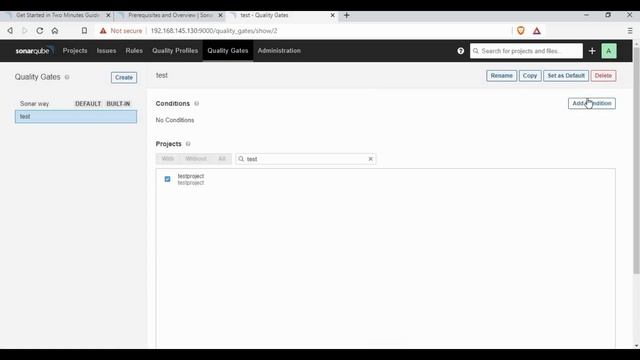Click the projects search field with test
This screenshot has width=640, height=360.
pyautogui.click(x=305, y=159)
